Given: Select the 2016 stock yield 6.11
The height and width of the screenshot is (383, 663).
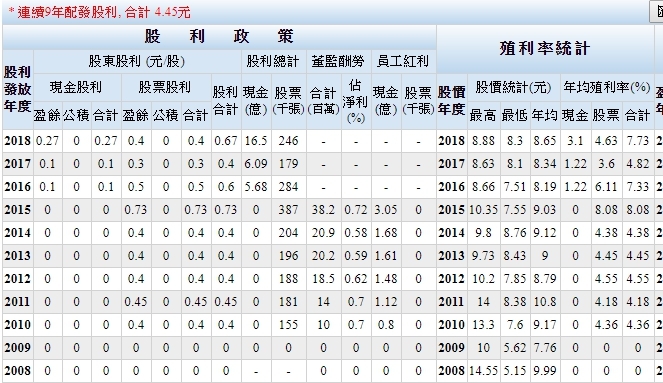Looking at the screenshot, I should point(606,187).
